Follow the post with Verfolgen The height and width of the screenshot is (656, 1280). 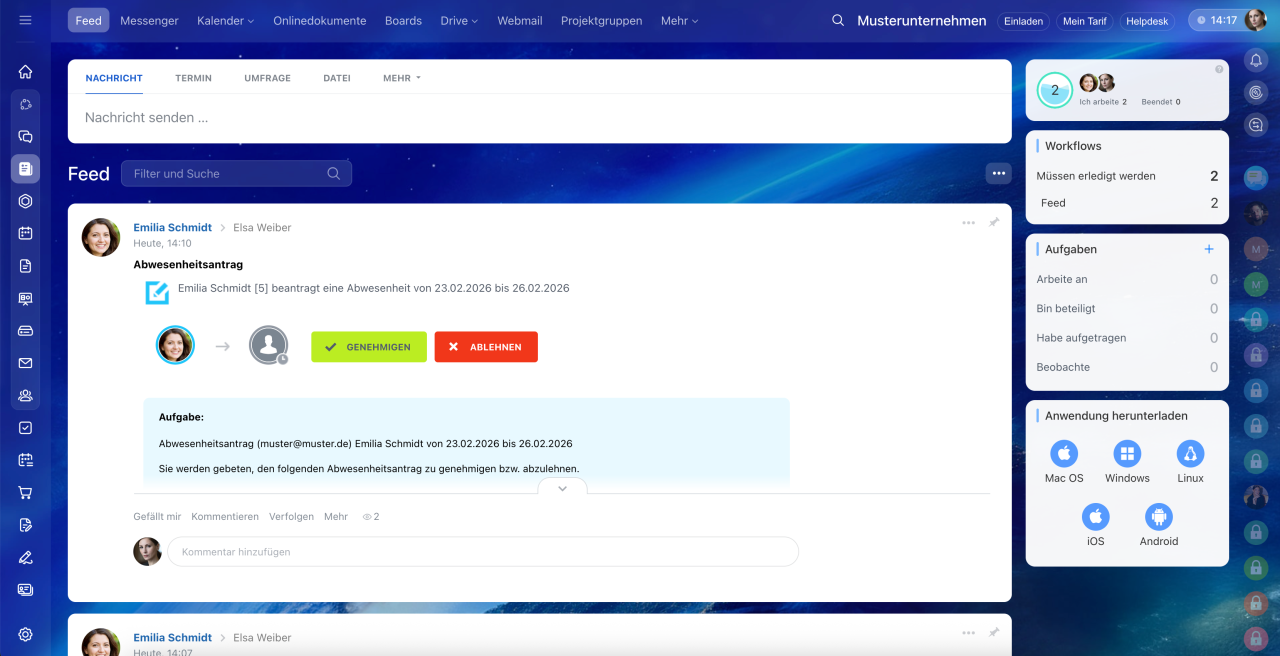click(291, 517)
